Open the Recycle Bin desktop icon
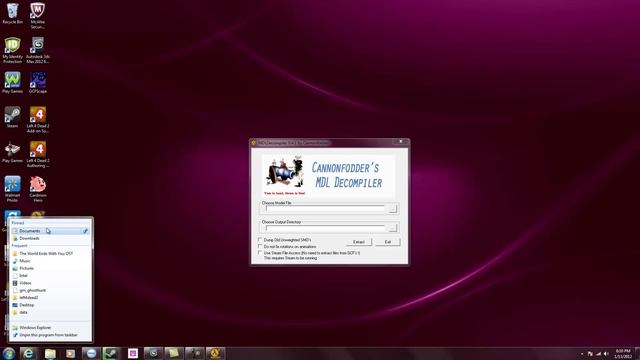The height and width of the screenshot is (360, 640). 12,13
